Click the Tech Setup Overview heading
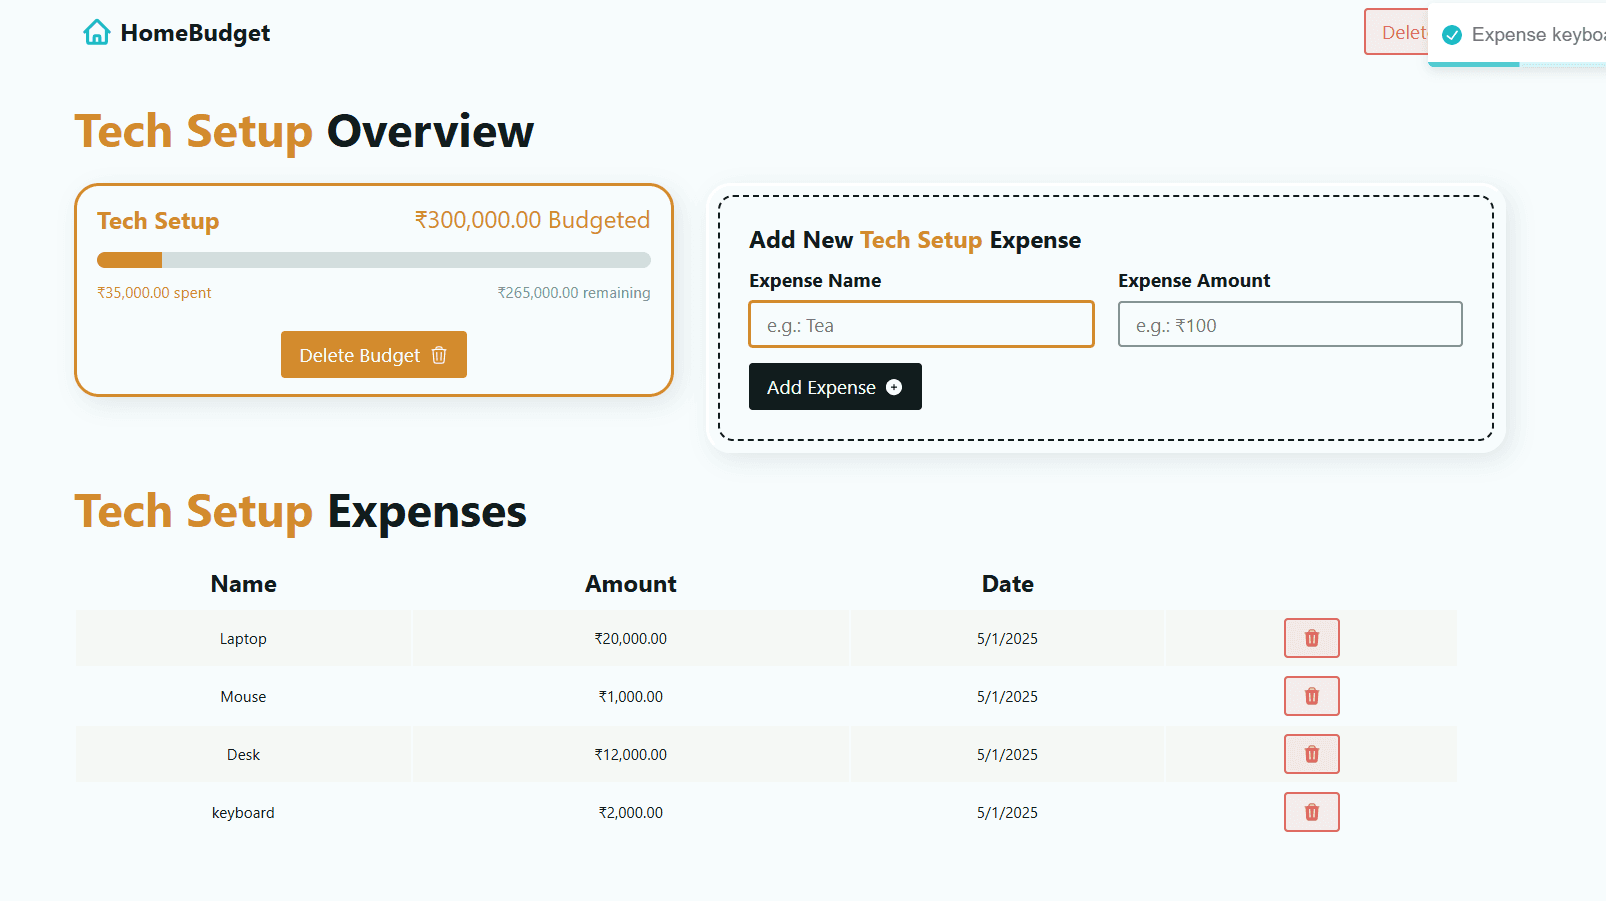The height and width of the screenshot is (901, 1606). coord(305,132)
